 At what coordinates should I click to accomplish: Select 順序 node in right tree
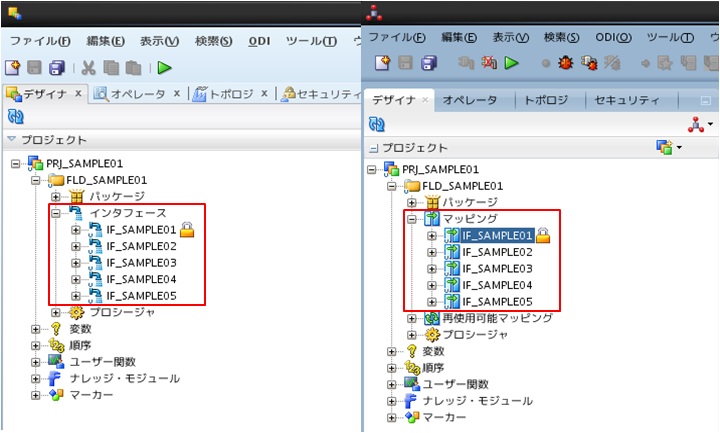[x=433, y=368]
